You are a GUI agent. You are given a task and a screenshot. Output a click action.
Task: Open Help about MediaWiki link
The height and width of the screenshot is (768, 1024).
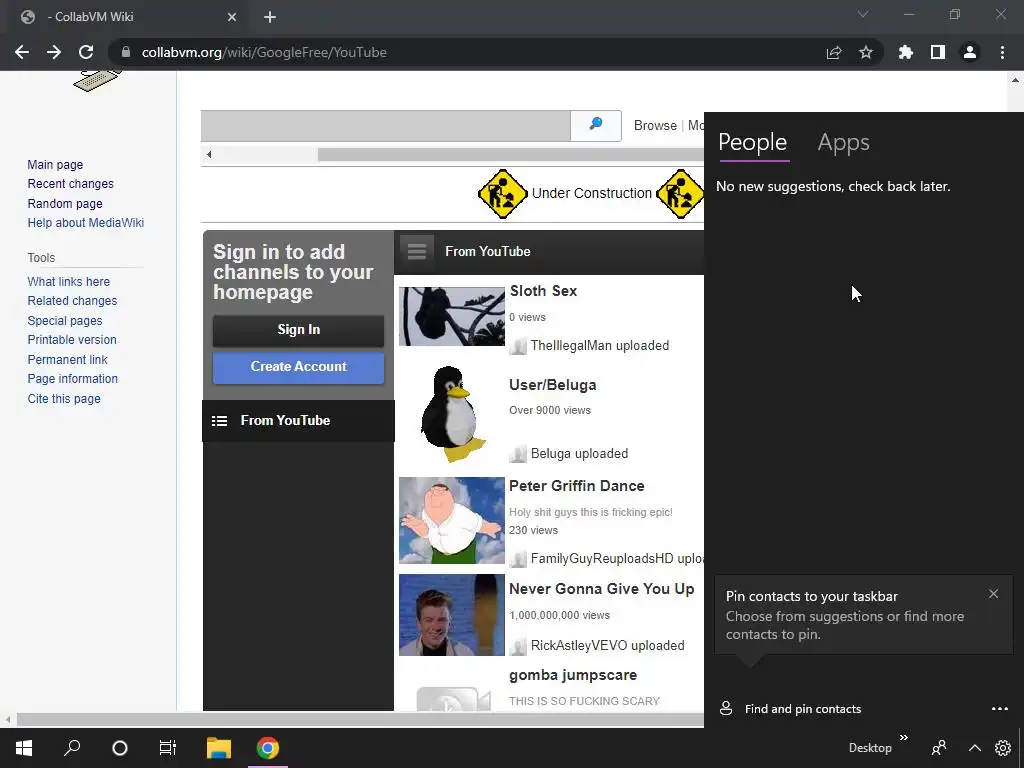coord(86,223)
